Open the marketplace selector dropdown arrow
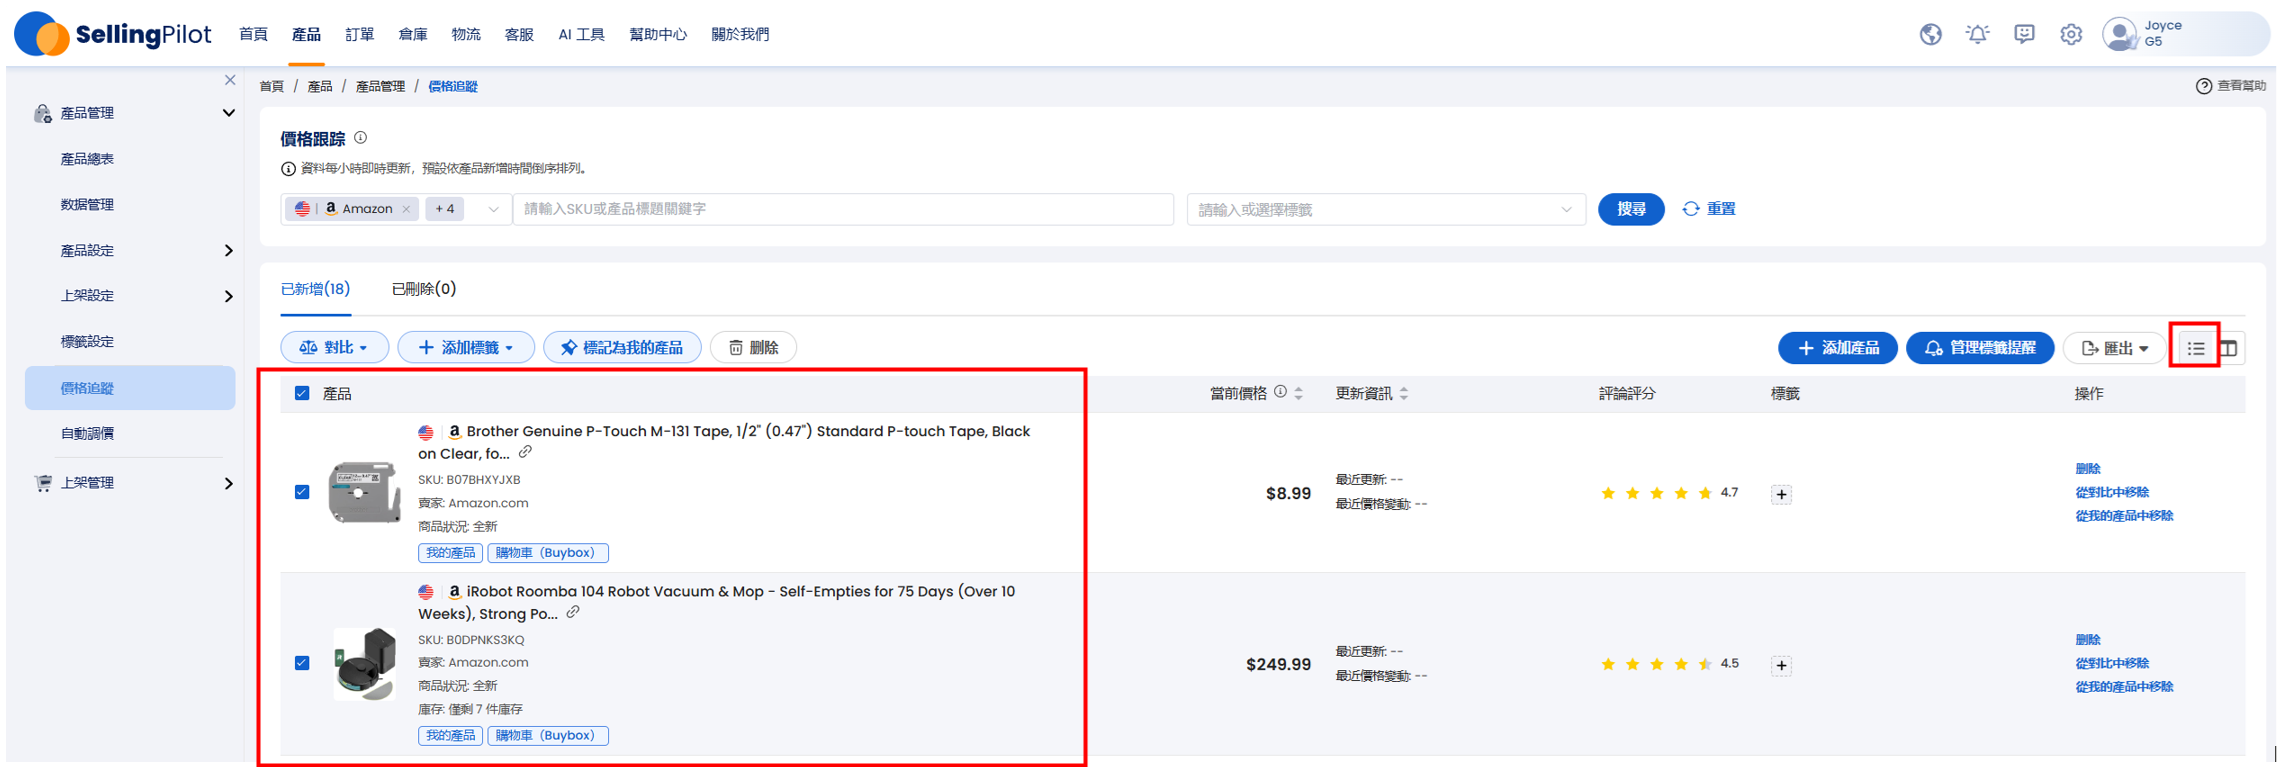Image resolution: width=2285 pixels, height=767 pixels. click(x=493, y=209)
